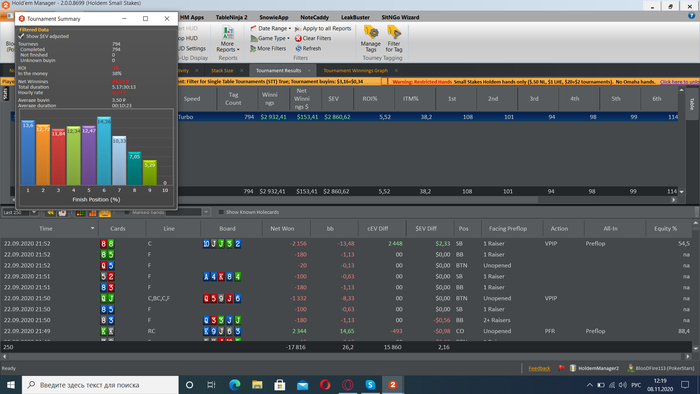
Task: Click the red flag icon in status bar
Action: click(562, 368)
